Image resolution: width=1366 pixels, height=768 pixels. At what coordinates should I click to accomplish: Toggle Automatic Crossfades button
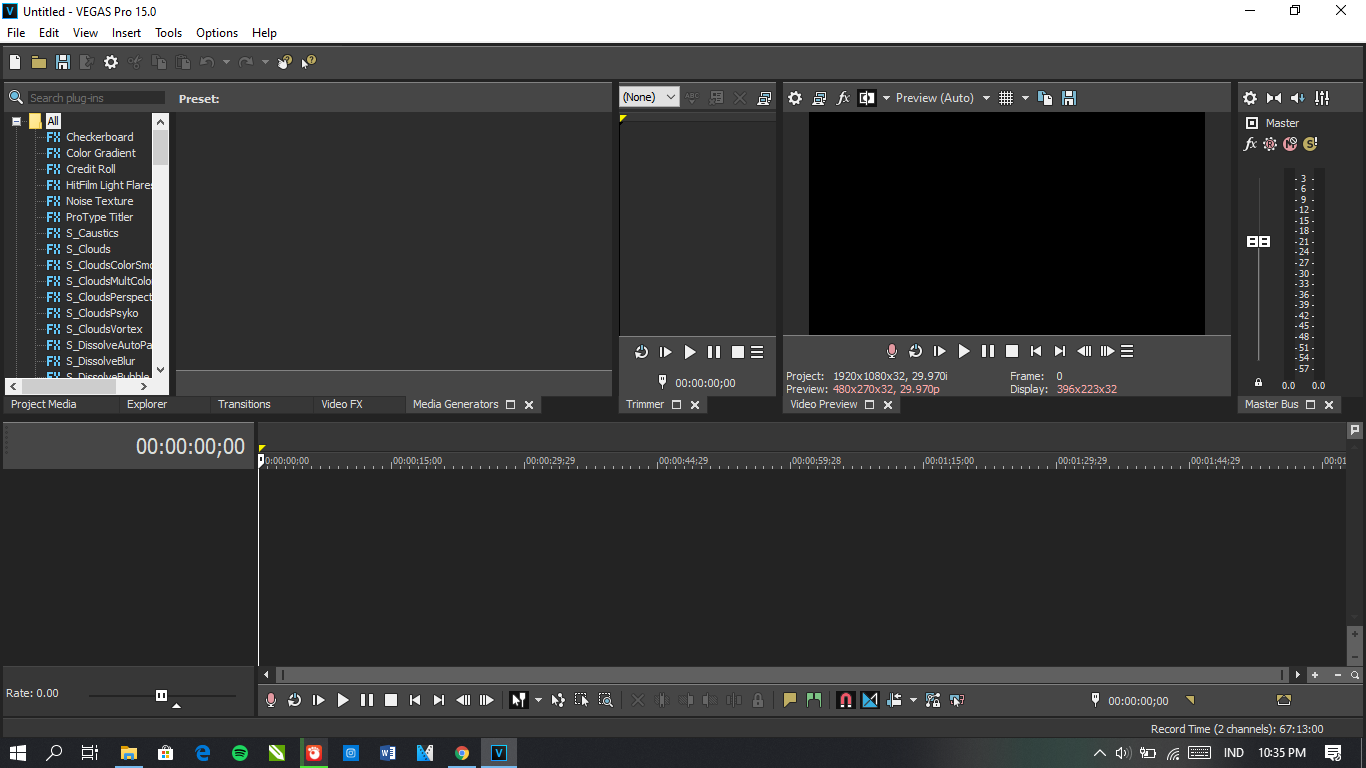870,700
